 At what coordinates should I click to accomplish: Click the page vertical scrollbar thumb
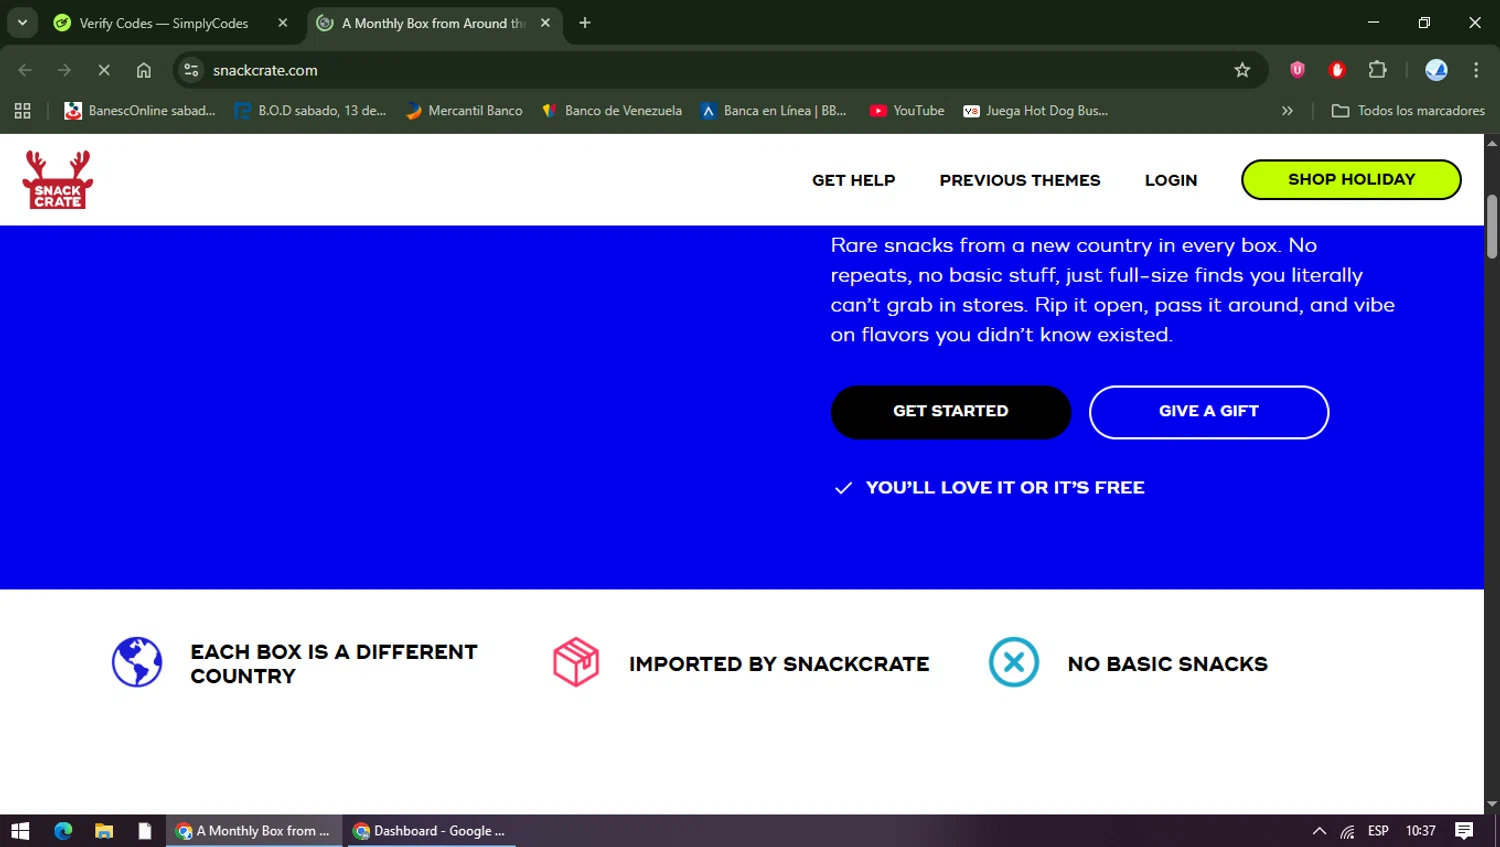click(x=1492, y=227)
